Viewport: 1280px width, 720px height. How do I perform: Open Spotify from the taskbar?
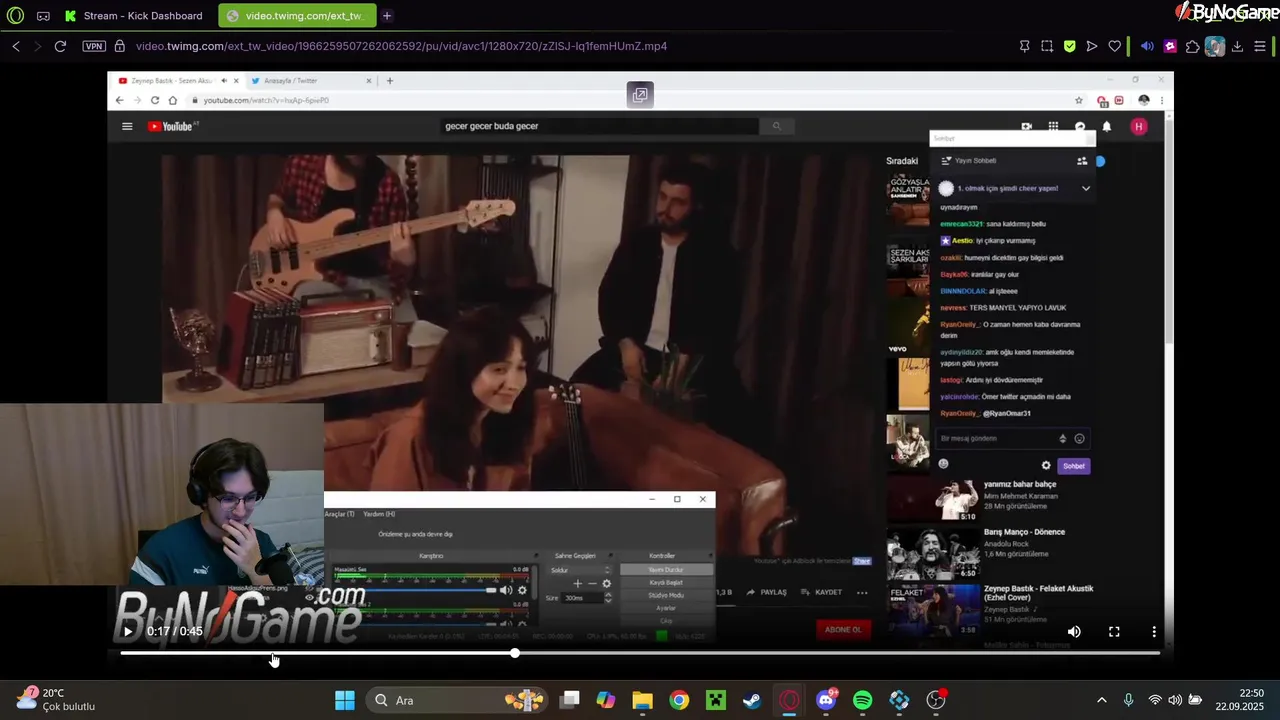pyautogui.click(x=863, y=700)
